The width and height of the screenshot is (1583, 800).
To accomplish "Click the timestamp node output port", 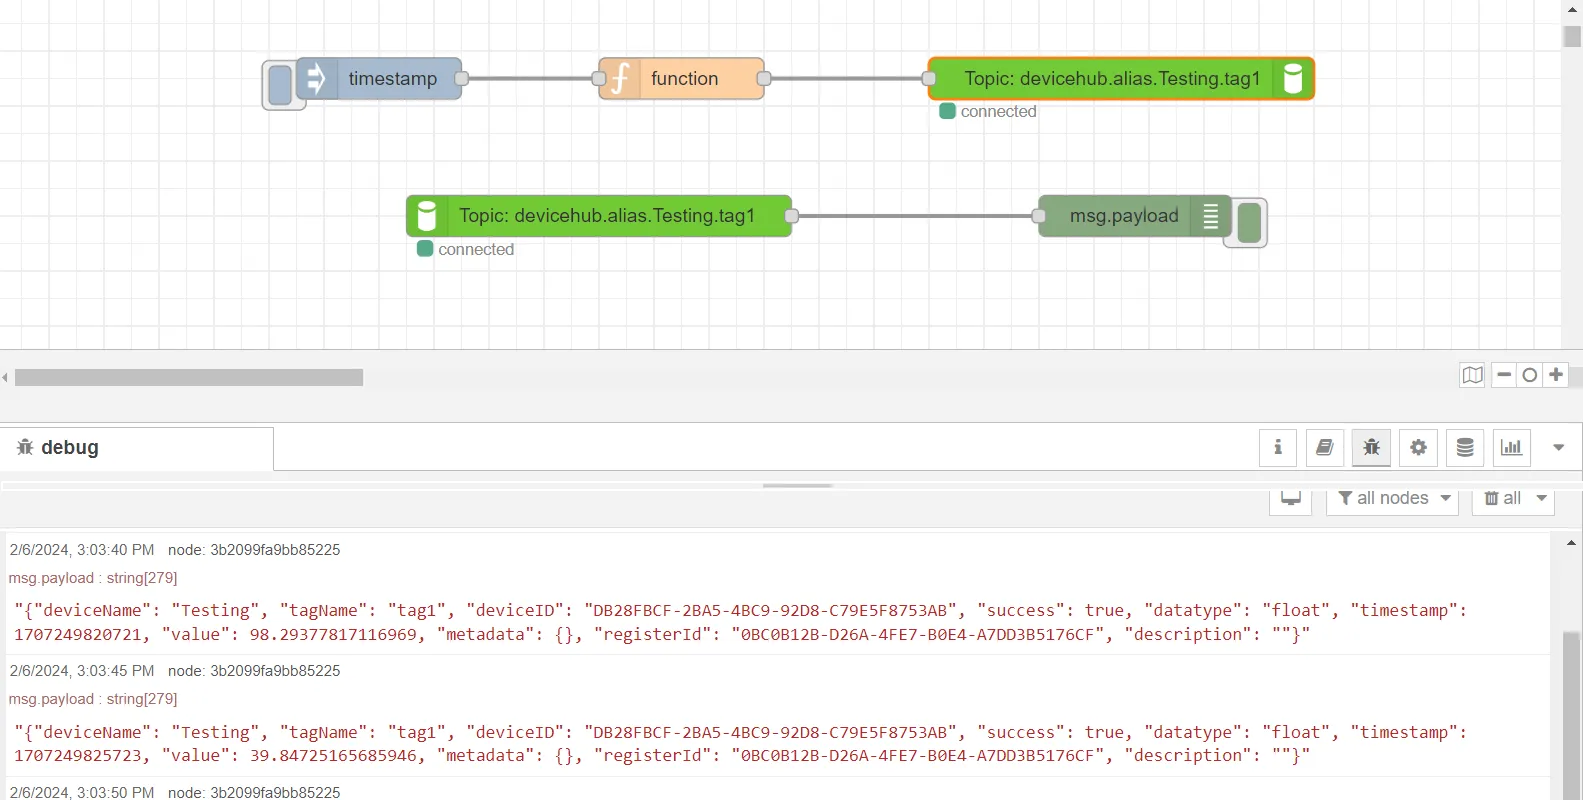I will 461,78.
